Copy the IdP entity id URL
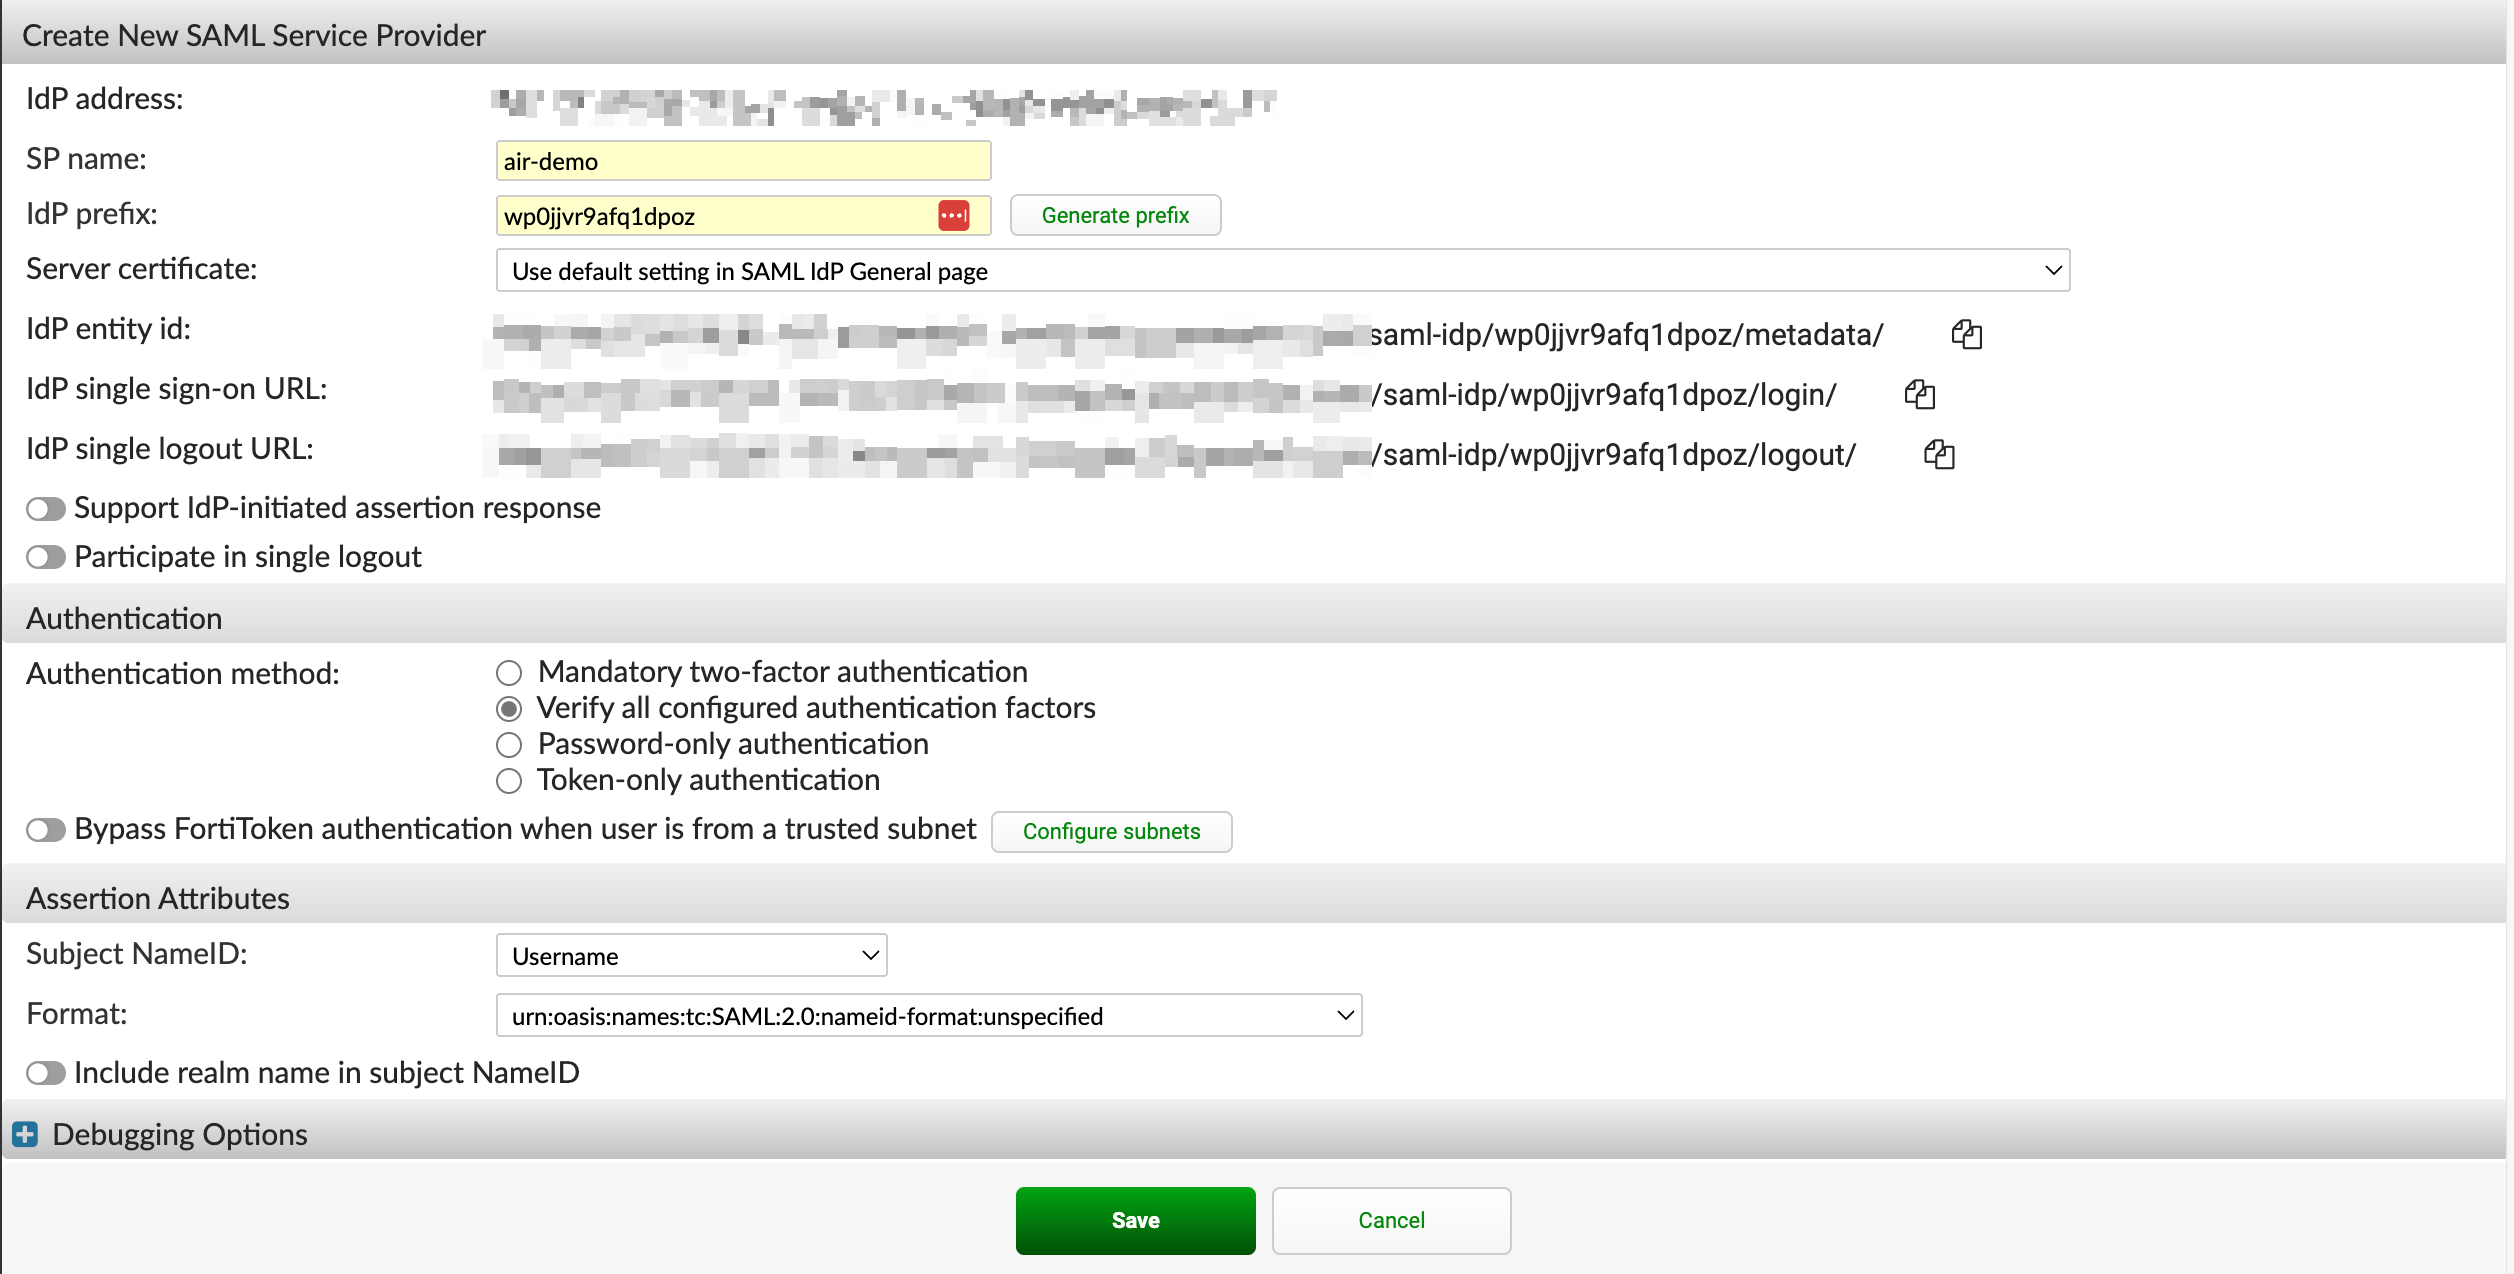The width and height of the screenshot is (2514, 1274). tap(1966, 334)
